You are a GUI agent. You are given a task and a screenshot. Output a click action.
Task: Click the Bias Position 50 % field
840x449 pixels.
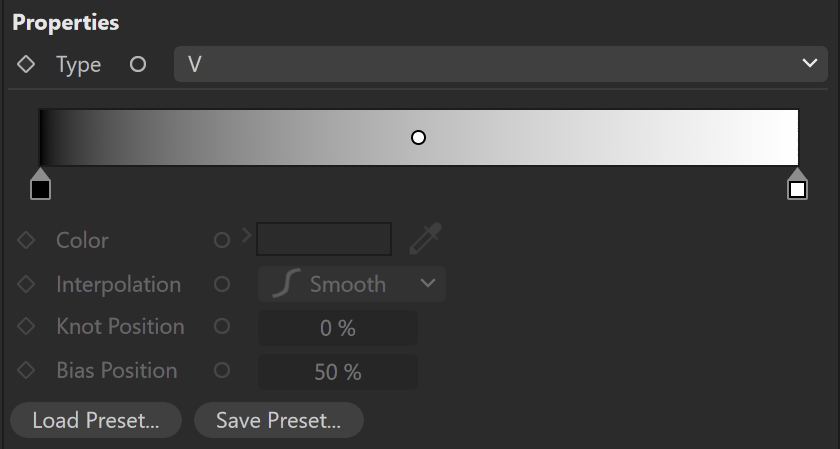pyautogui.click(x=338, y=372)
